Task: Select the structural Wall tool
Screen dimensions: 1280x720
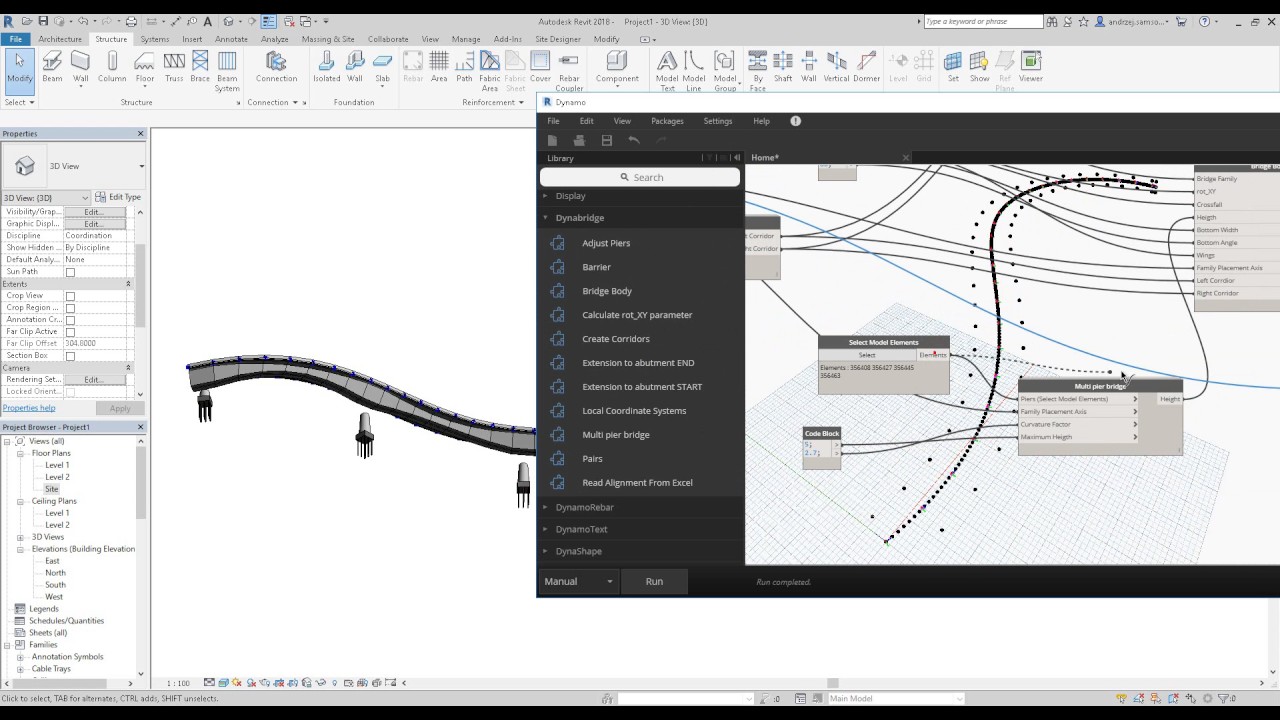Action: click(81, 67)
